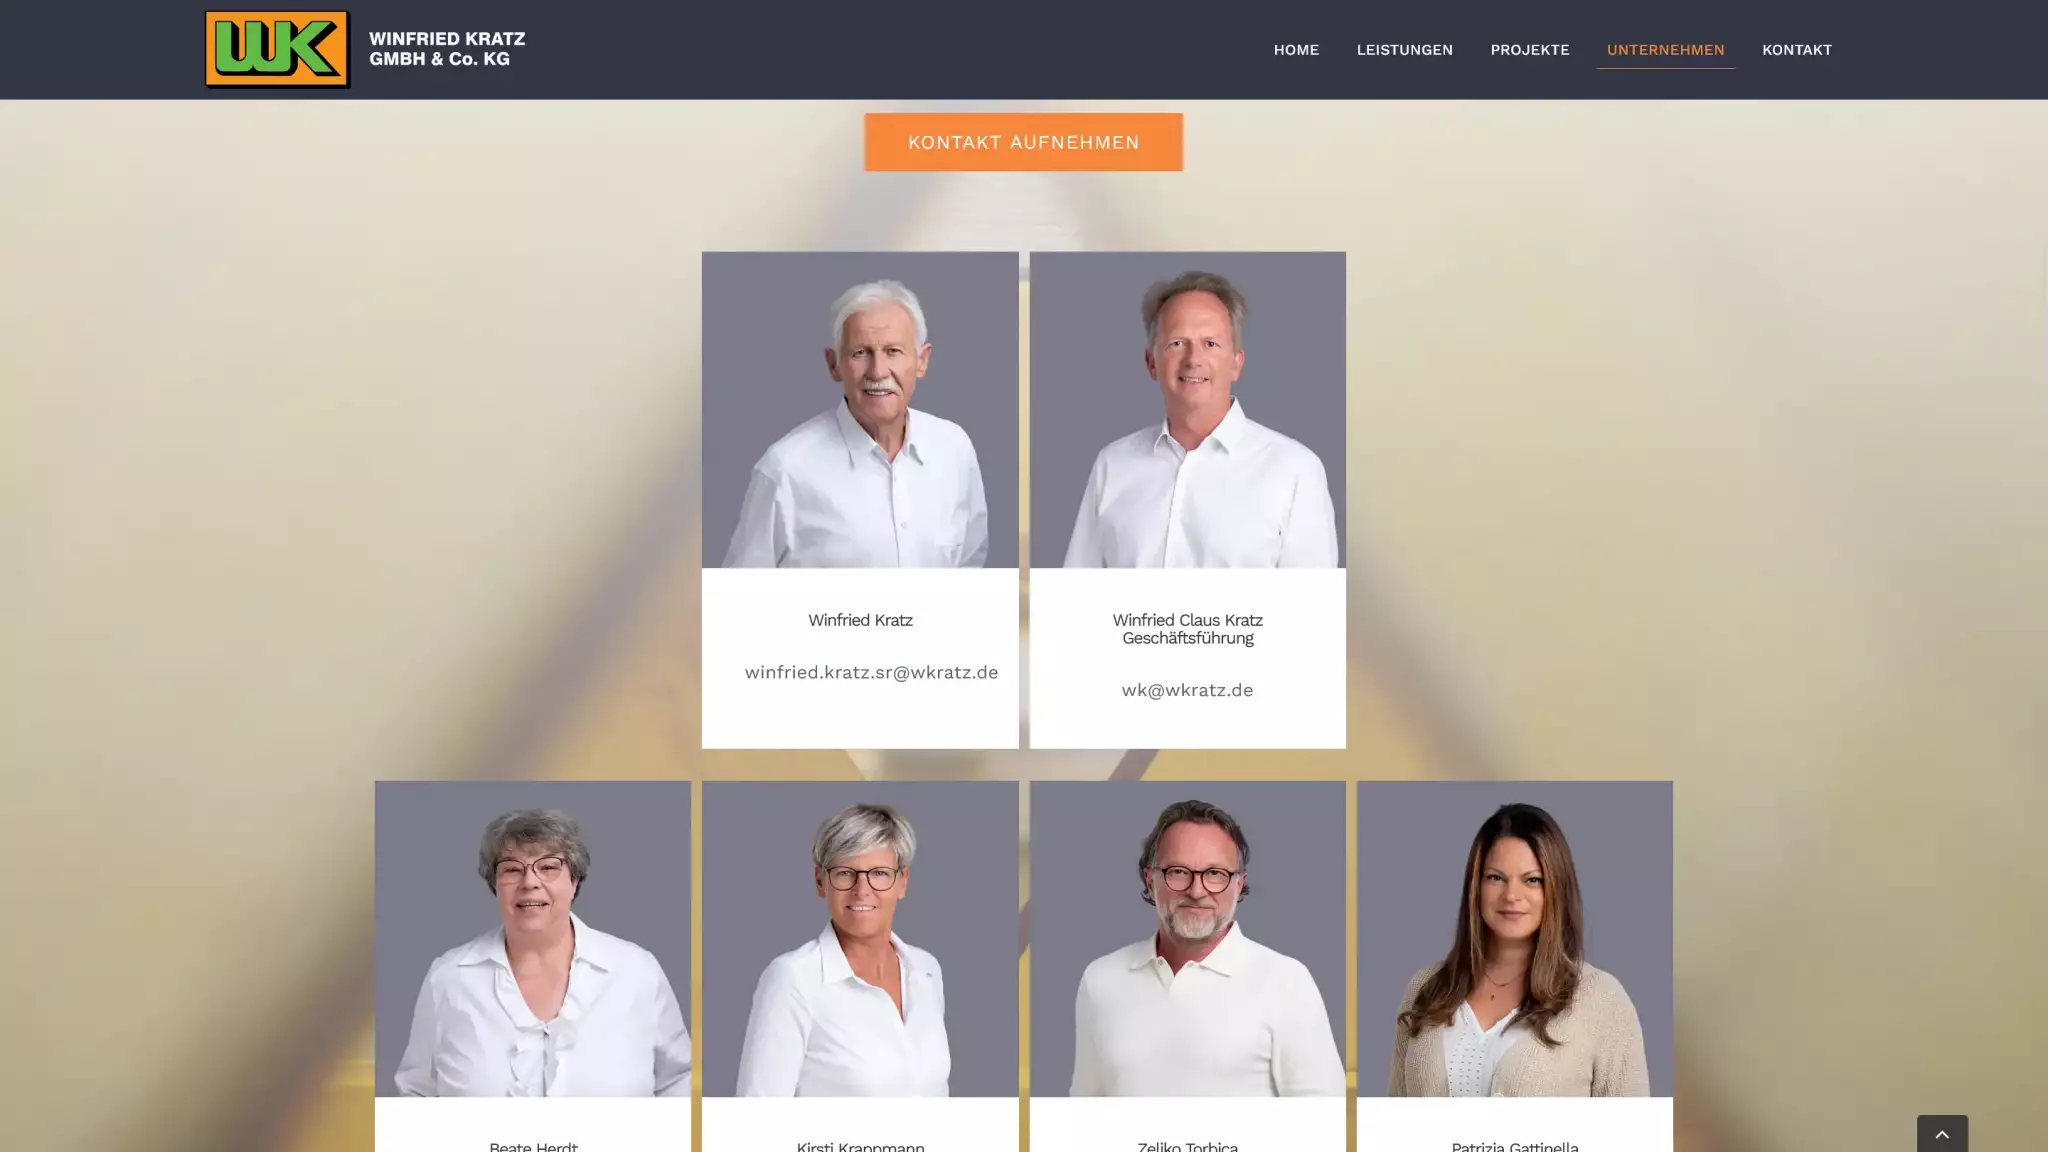Image resolution: width=2048 pixels, height=1152 pixels.
Task: Select the UNTERNEHMEN navigation item
Action: pyautogui.click(x=1665, y=50)
